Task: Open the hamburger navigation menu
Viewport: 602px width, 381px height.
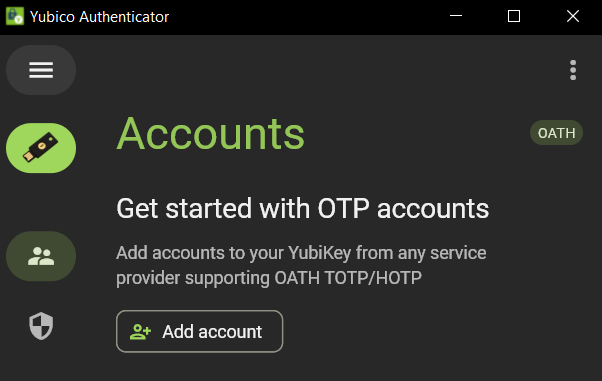Action: click(41, 70)
